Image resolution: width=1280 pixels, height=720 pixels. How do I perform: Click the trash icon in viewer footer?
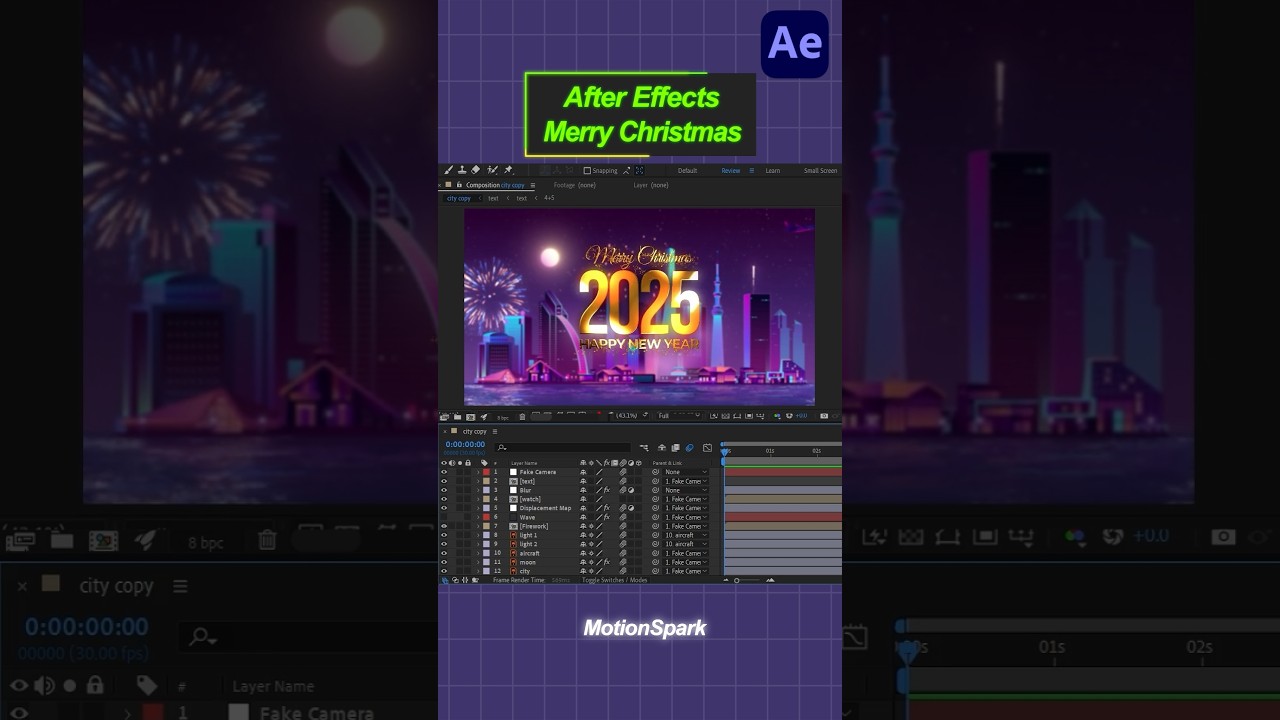tap(522, 416)
